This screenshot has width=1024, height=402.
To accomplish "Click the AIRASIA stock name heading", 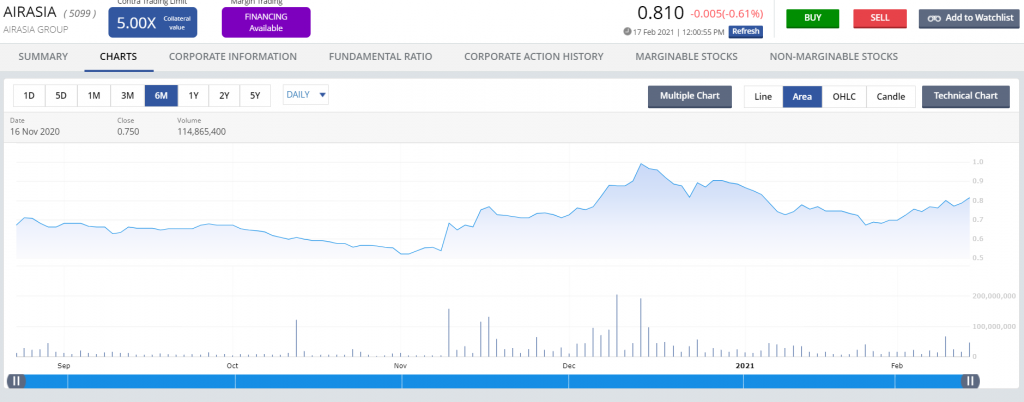I will point(31,12).
